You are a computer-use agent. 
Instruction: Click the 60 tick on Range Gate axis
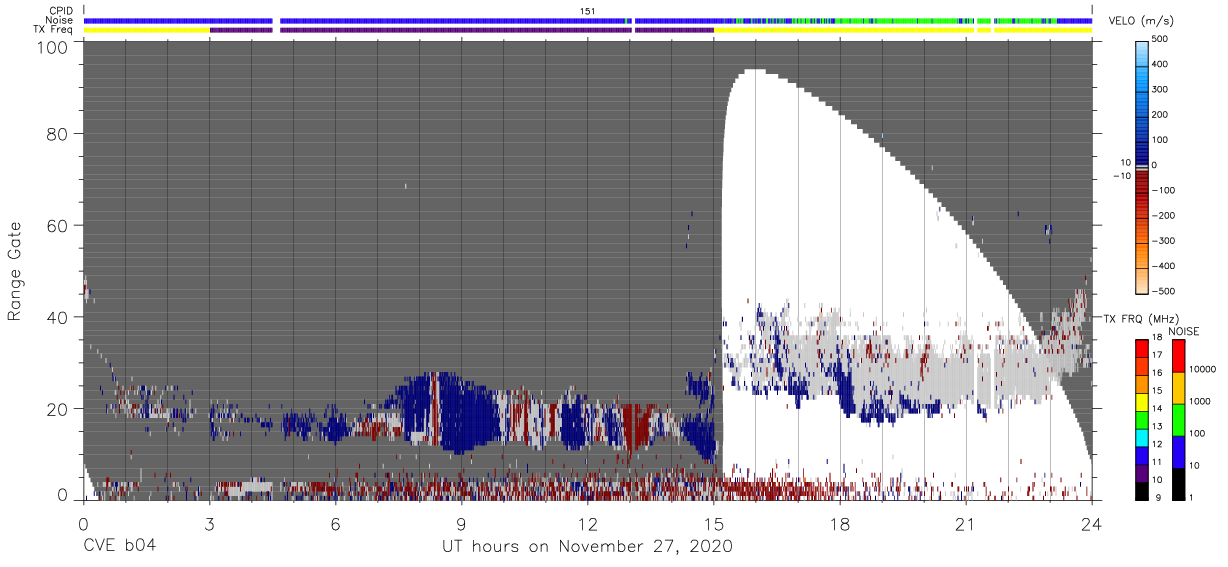click(57, 225)
